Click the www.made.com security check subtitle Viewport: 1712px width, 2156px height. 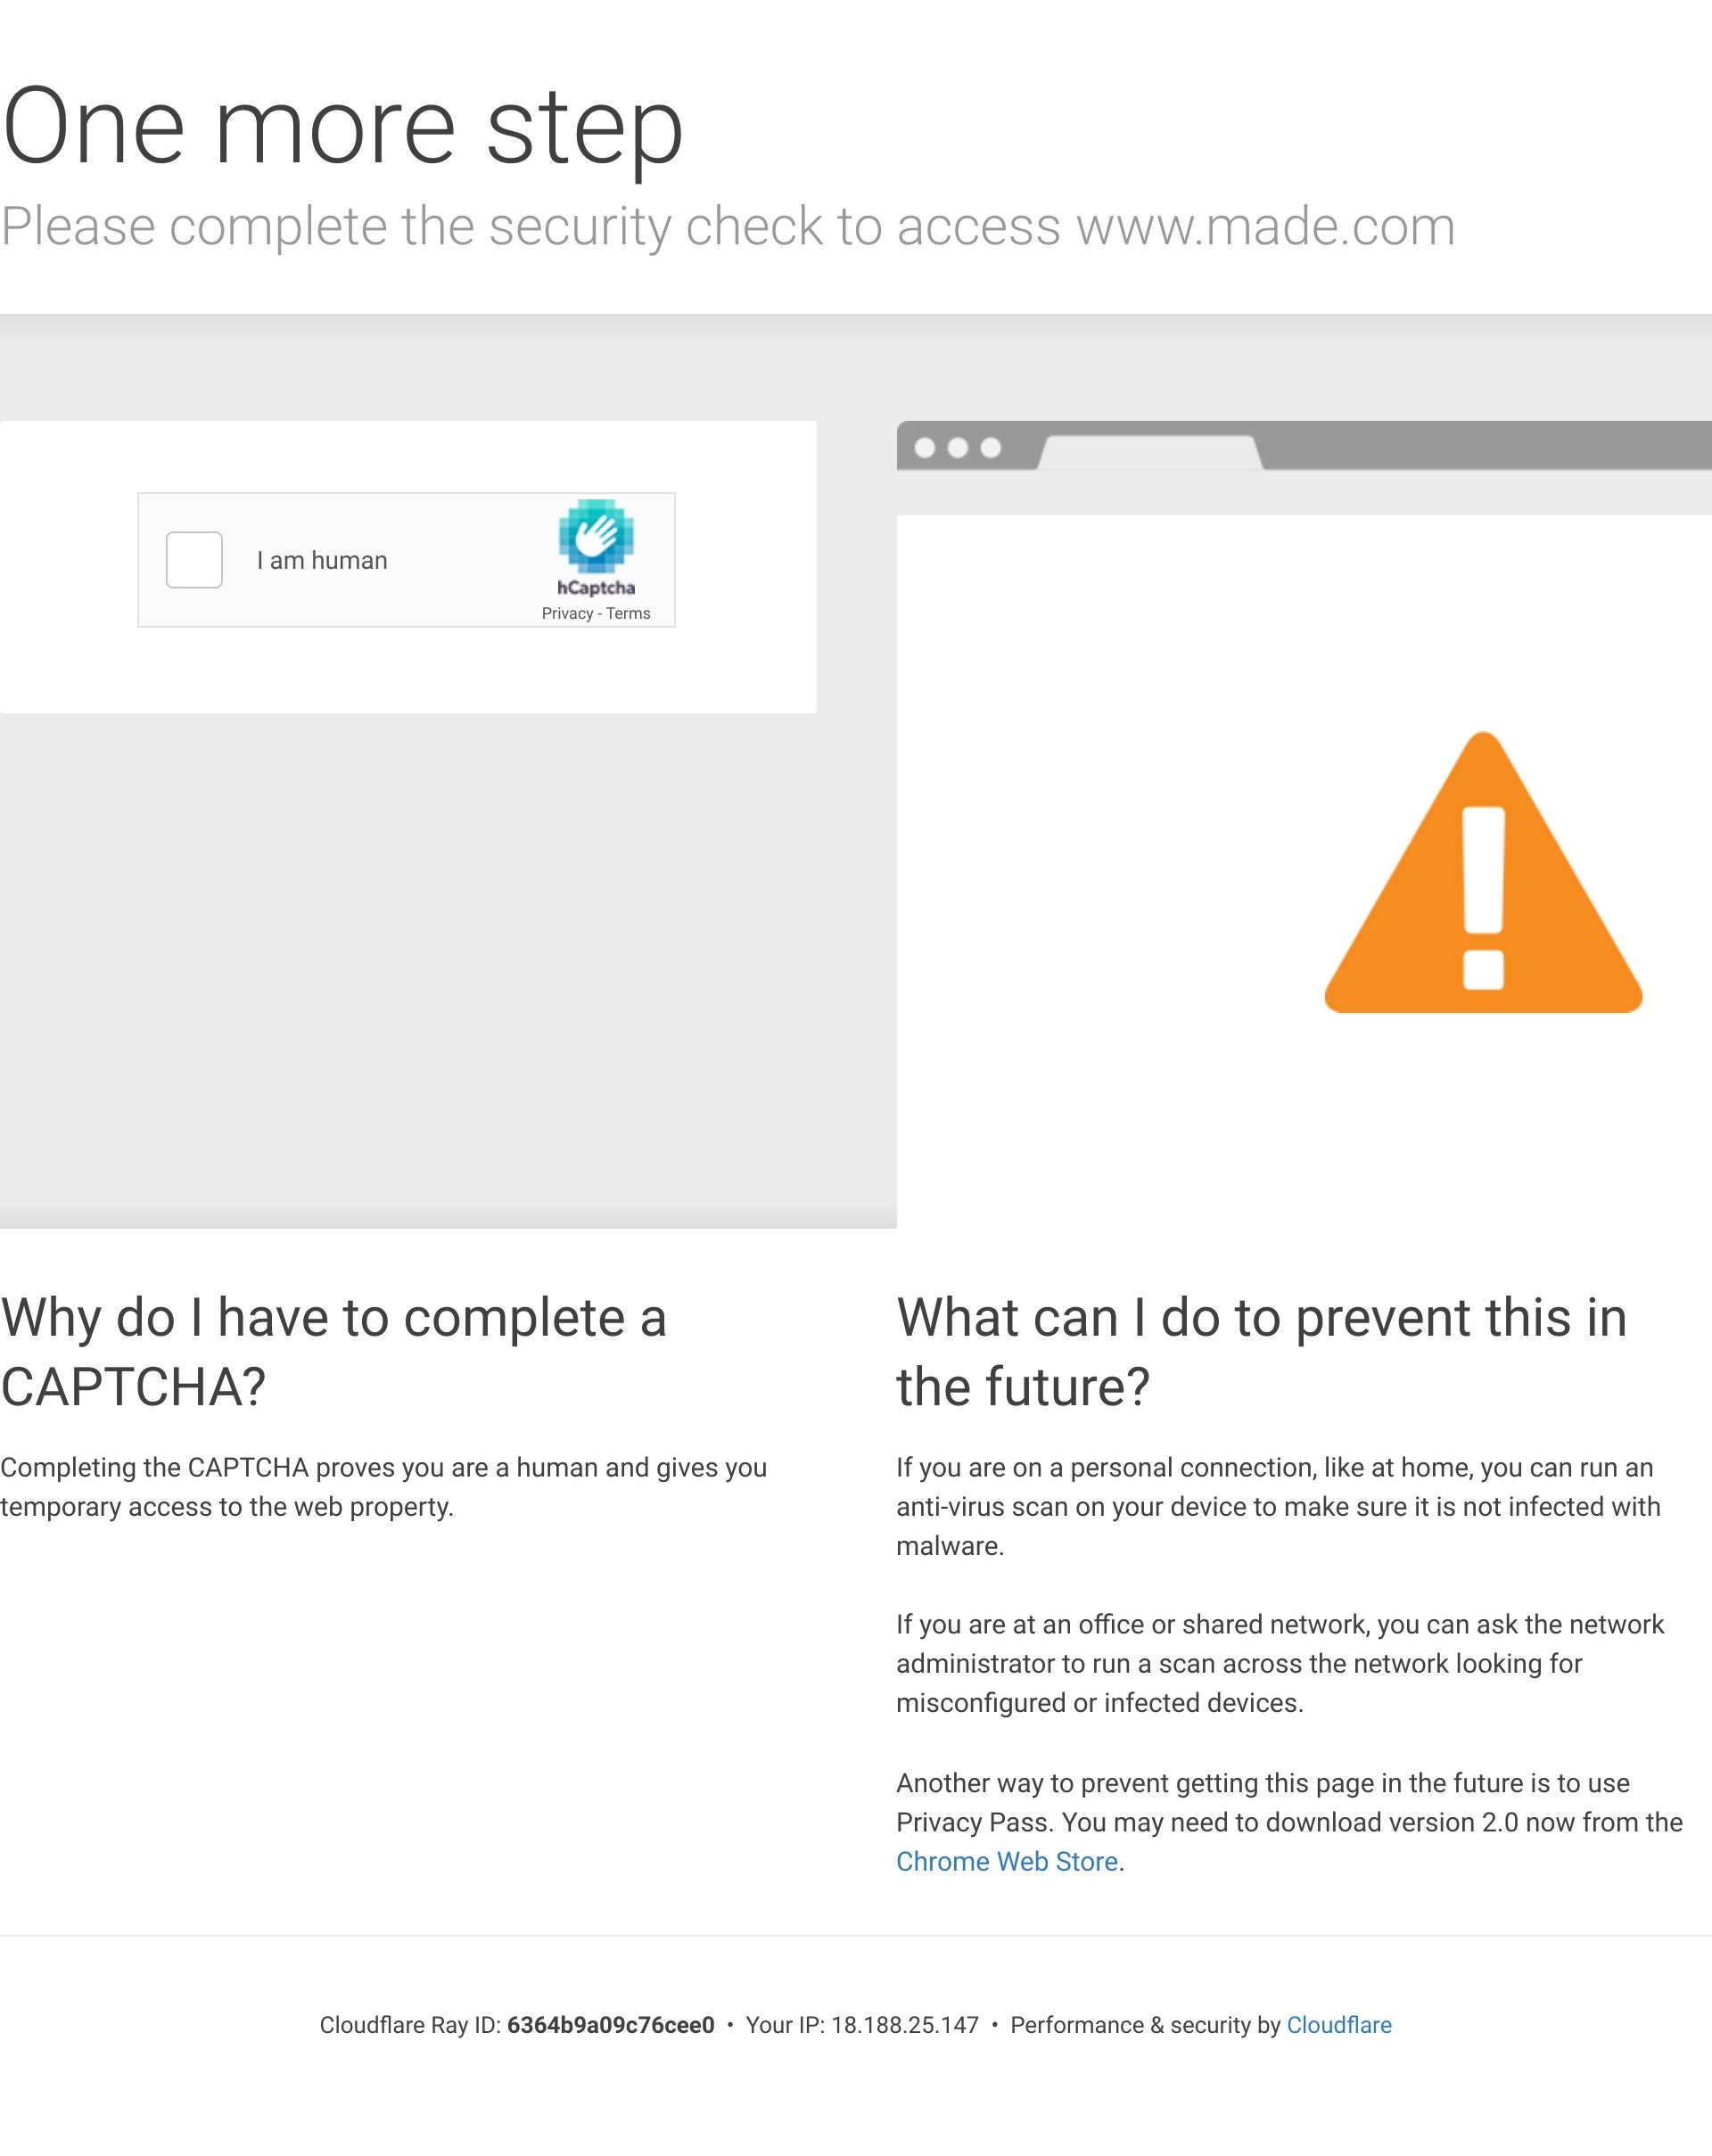pos(727,227)
